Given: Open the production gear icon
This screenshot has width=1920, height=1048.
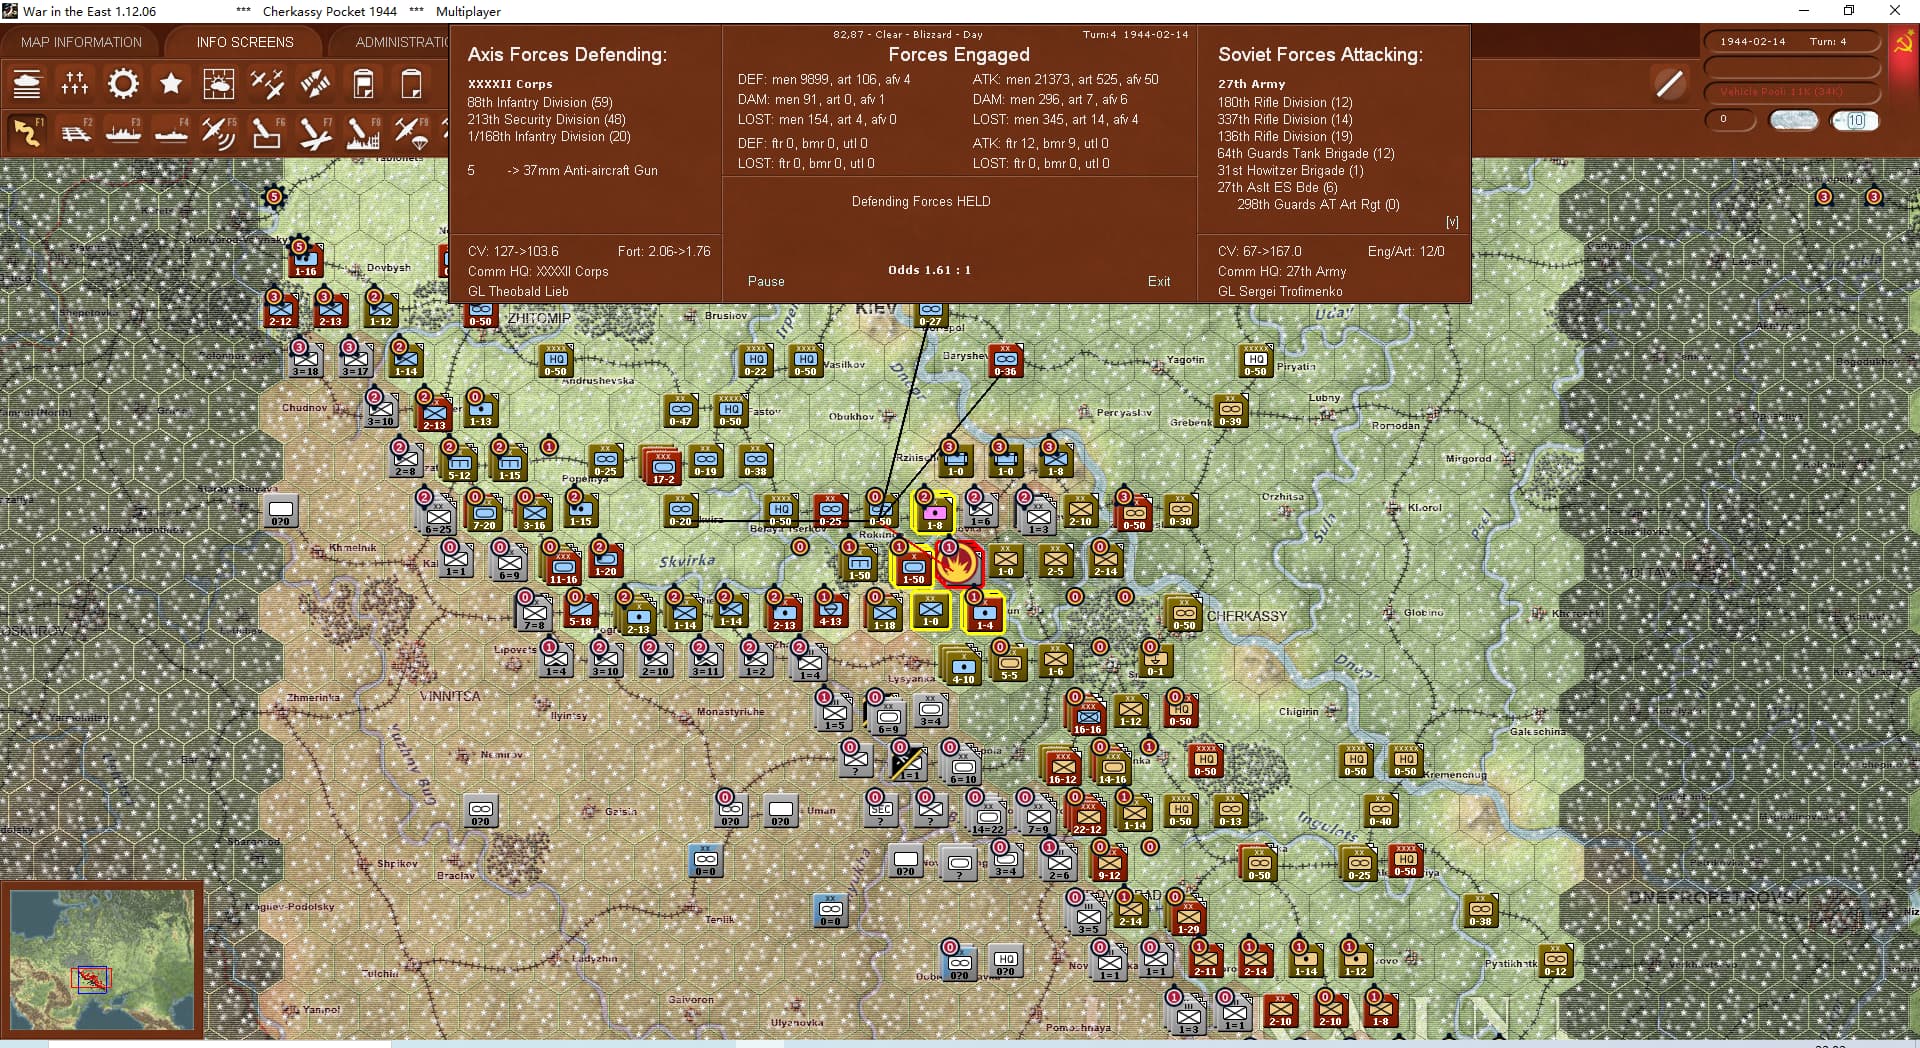Looking at the screenshot, I should coord(123,84).
